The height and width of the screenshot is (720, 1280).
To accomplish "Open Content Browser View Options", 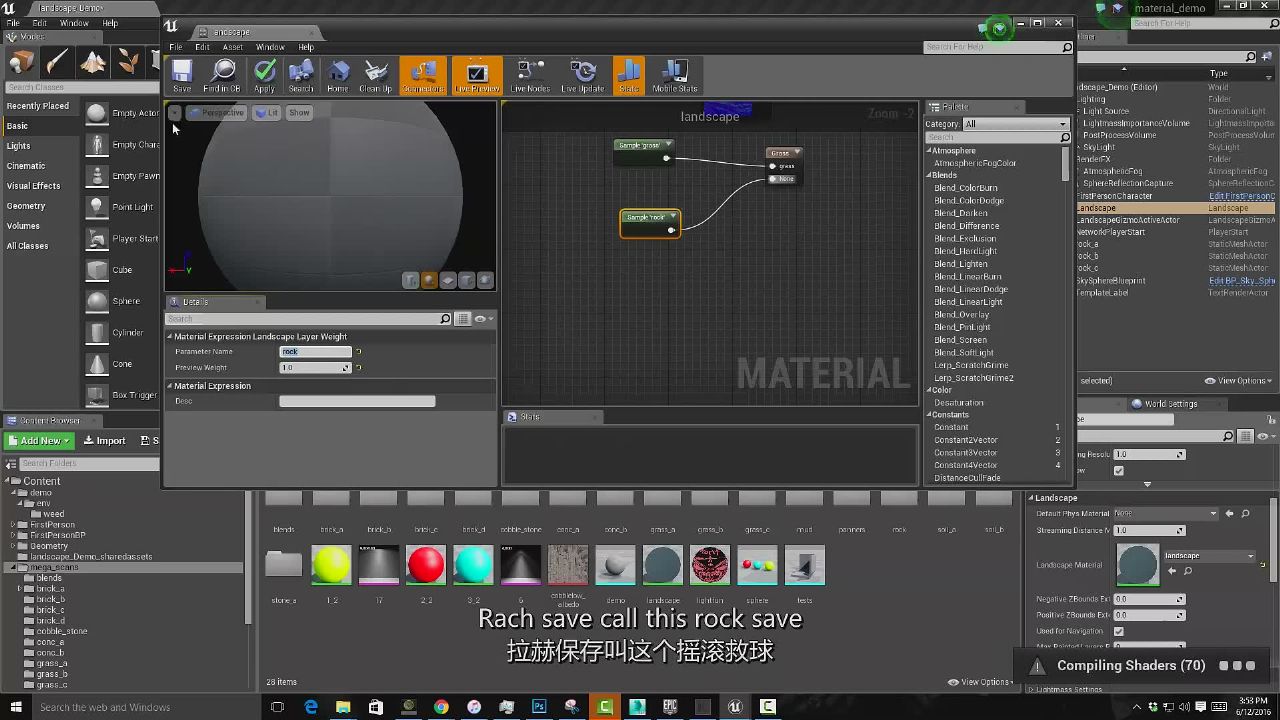I will (x=980, y=682).
